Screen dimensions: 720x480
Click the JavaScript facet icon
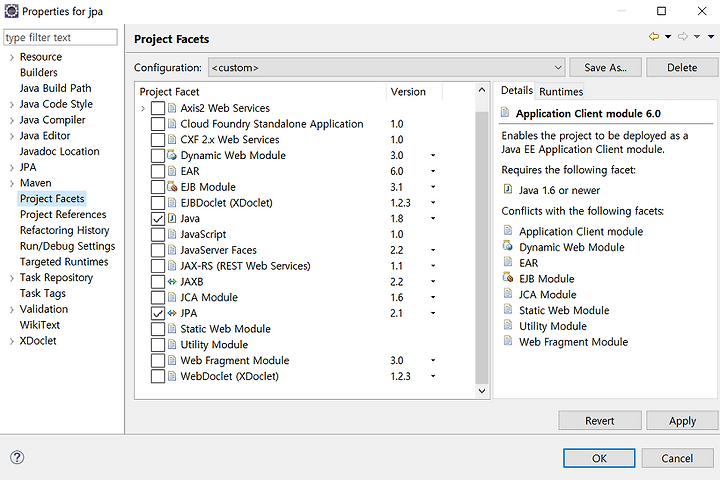172,234
